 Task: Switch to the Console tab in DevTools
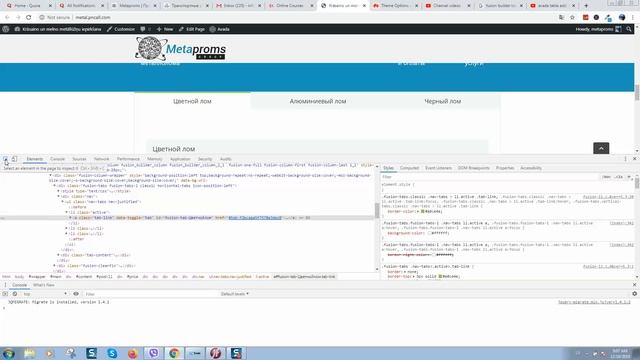click(58, 159)
